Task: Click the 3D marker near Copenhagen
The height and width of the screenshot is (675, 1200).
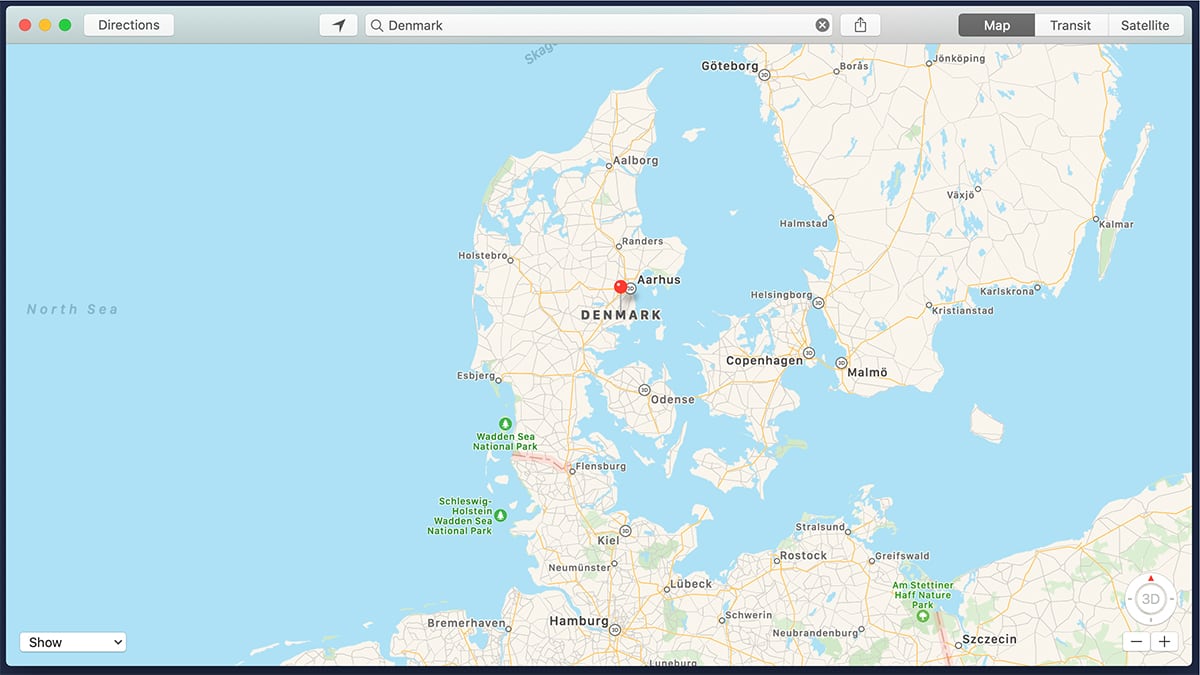Action: pos(808,353)
